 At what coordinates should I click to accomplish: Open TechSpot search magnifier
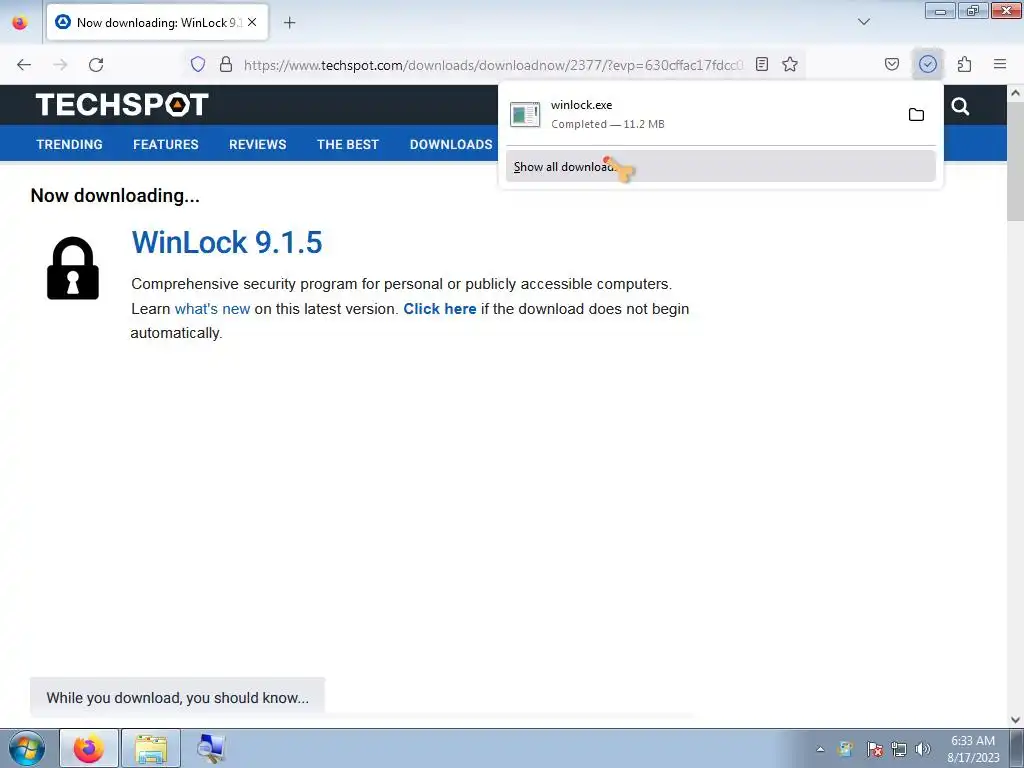pos(960,106)
